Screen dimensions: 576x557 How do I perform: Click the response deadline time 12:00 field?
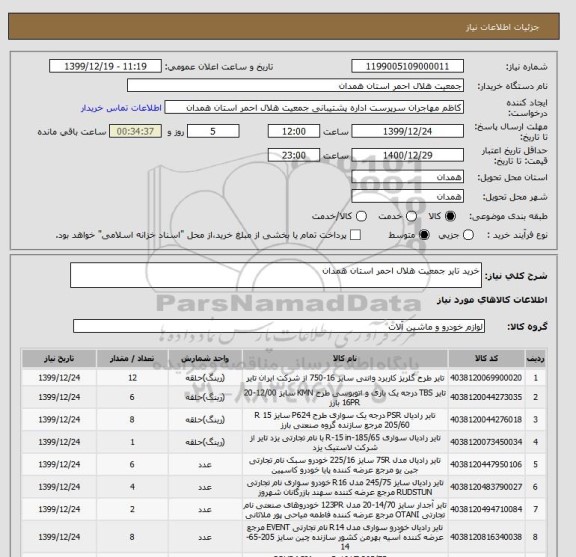[294, 131]
